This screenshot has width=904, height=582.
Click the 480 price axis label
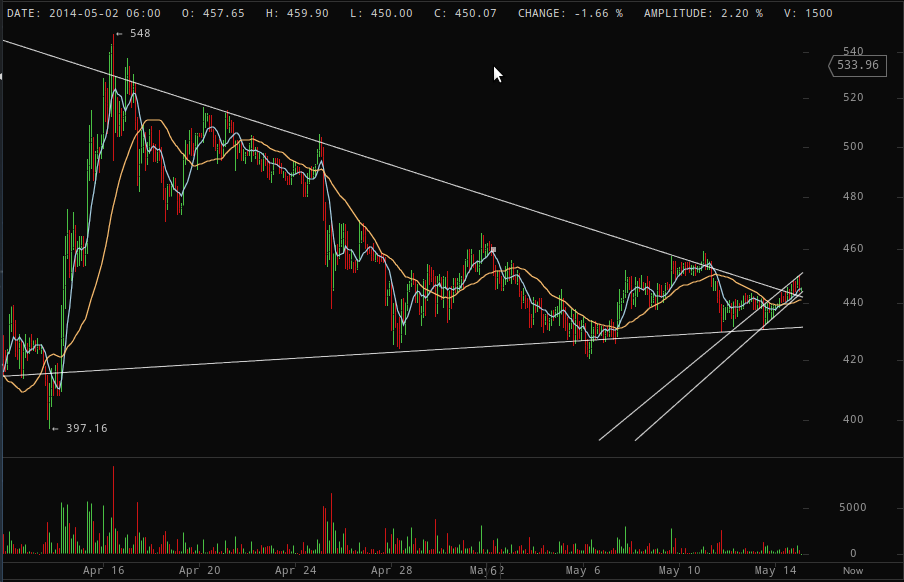click(x=853, y=197)
